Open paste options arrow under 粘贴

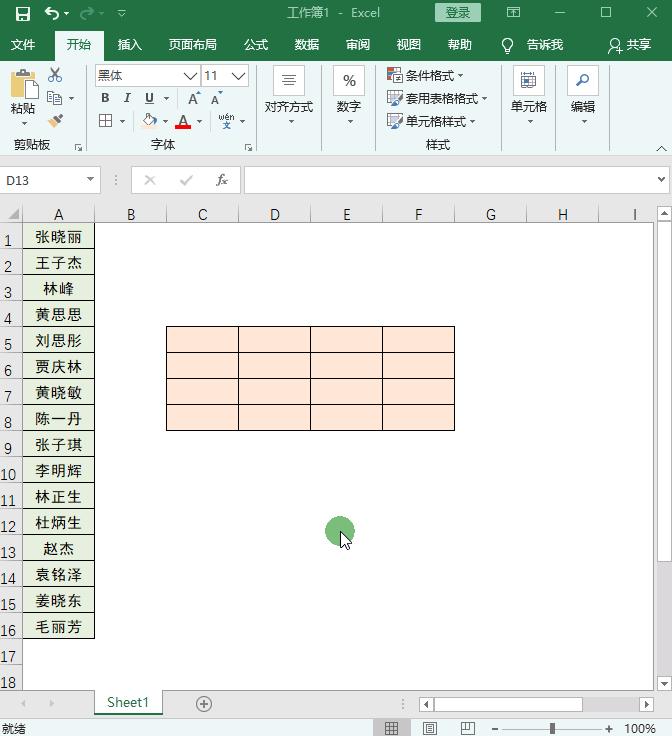(24, 123)
